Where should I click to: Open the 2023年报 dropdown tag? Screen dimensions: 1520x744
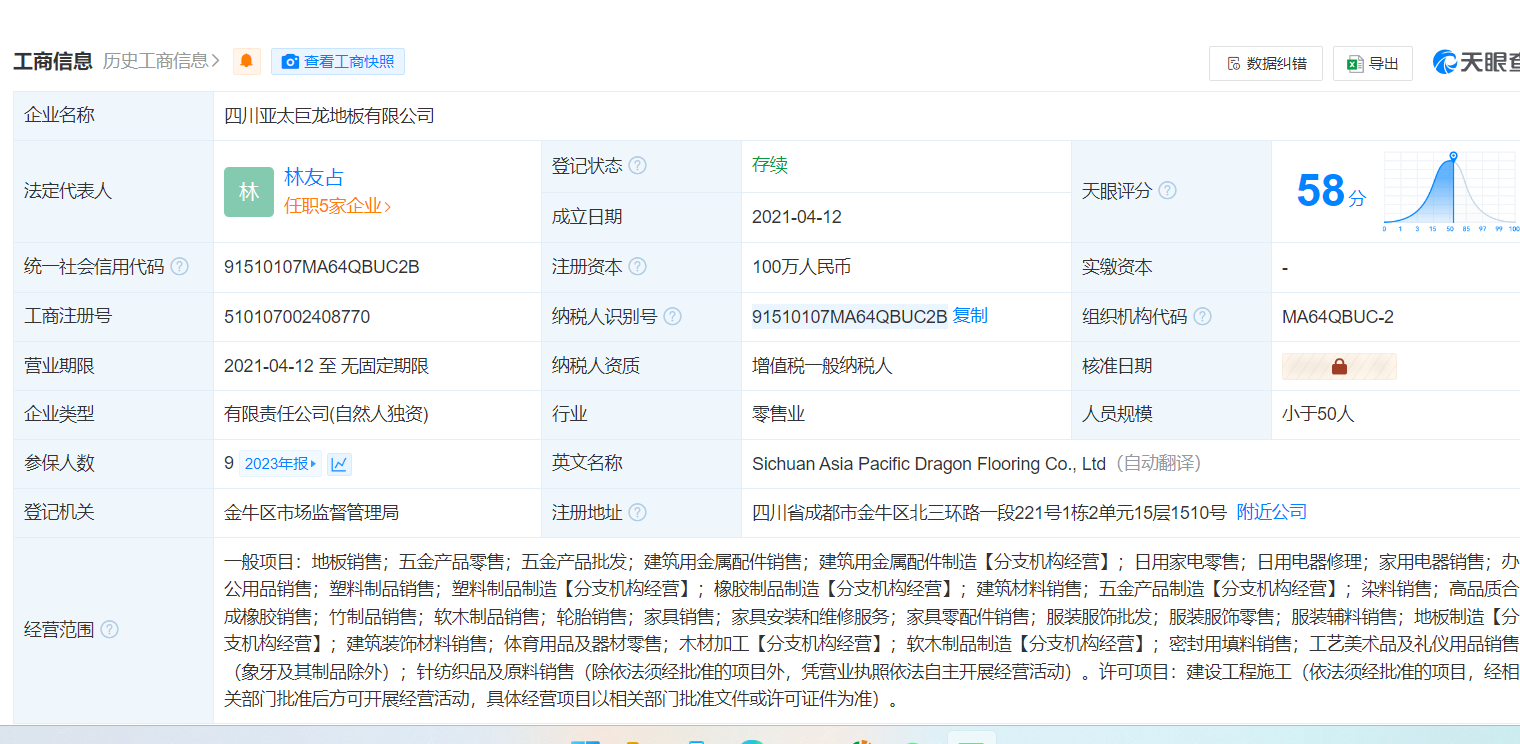(x=280, y=464)
